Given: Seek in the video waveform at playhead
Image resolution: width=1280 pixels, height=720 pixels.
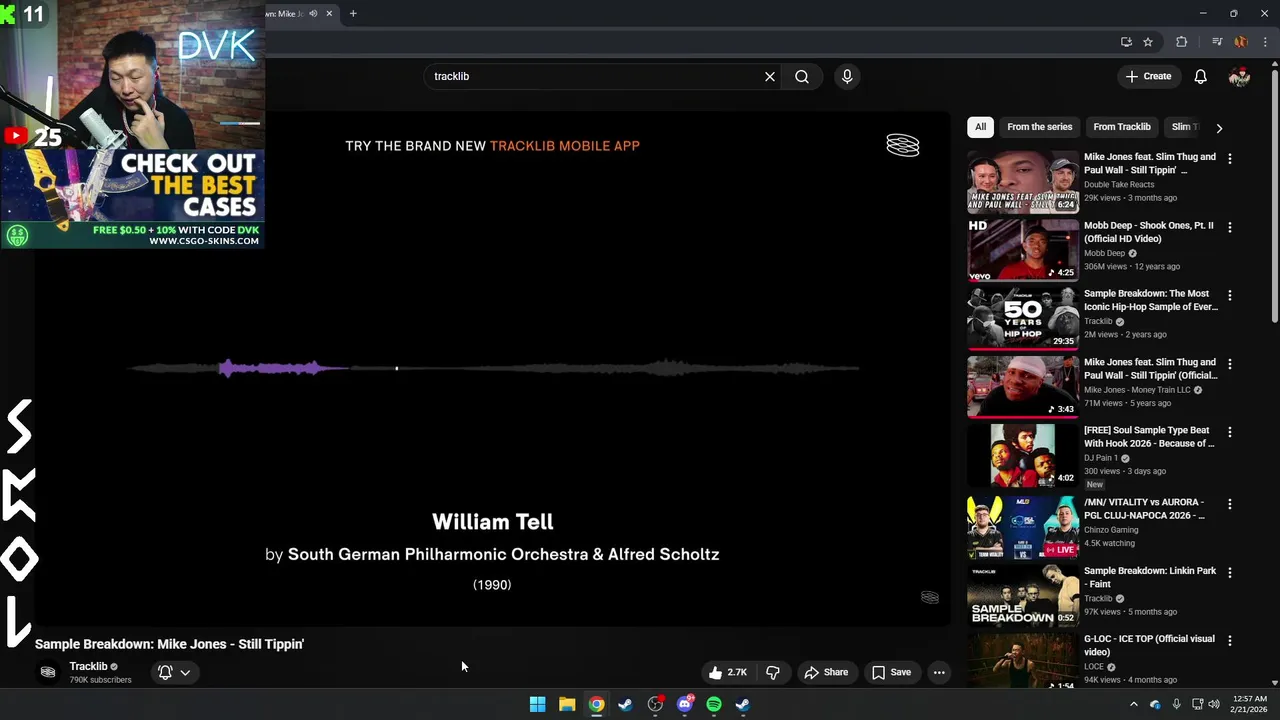Looking at the screenshot, I should 397,369.
